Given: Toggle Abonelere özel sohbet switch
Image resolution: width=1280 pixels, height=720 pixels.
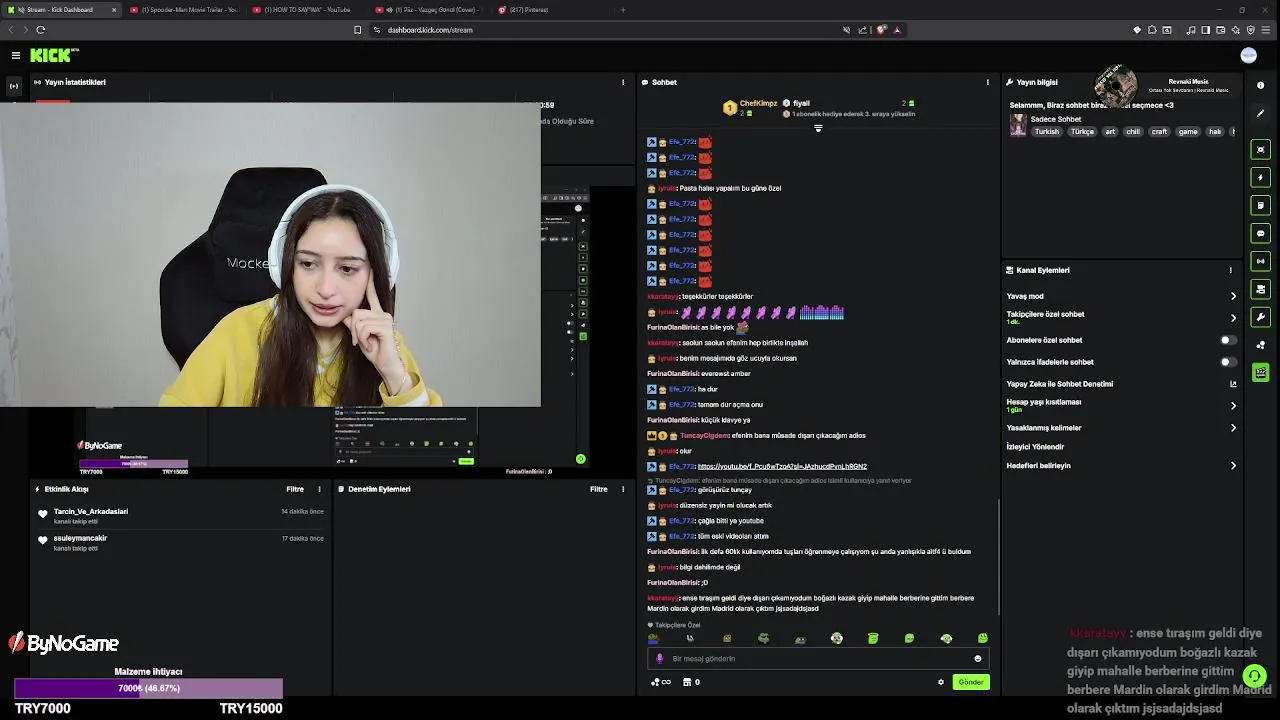Looking at the screenshot, I should click(x=1228, y=340).
